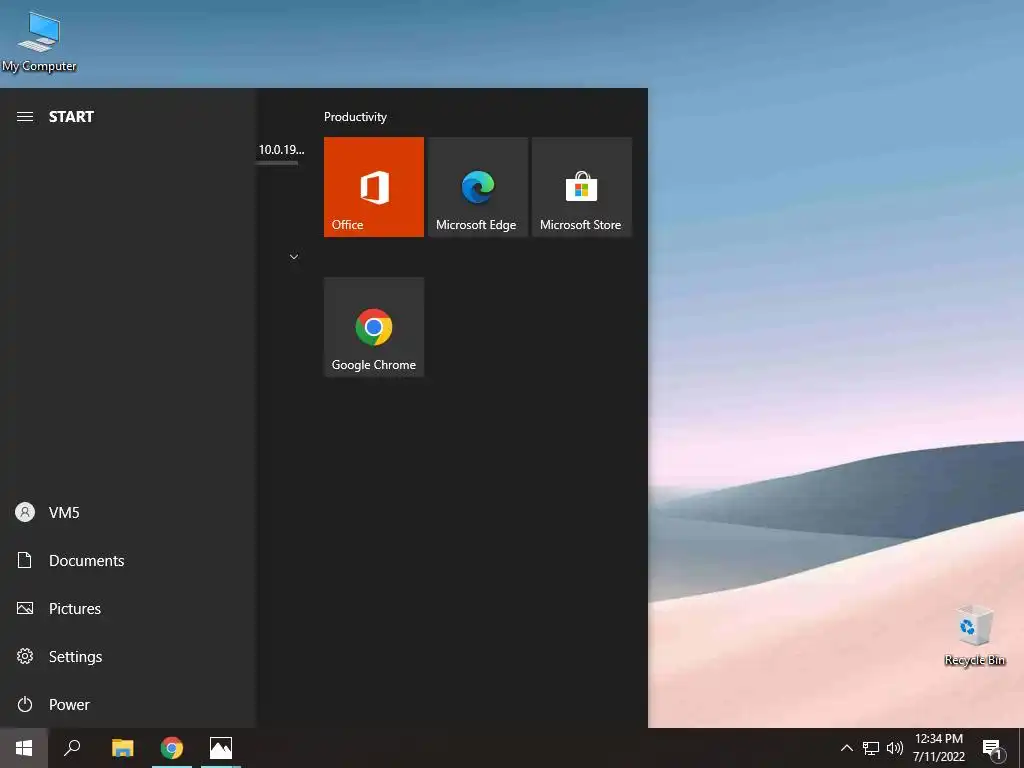Click the Windows Start button
This screenshot has height=768, width=1024.
(24, 748)
